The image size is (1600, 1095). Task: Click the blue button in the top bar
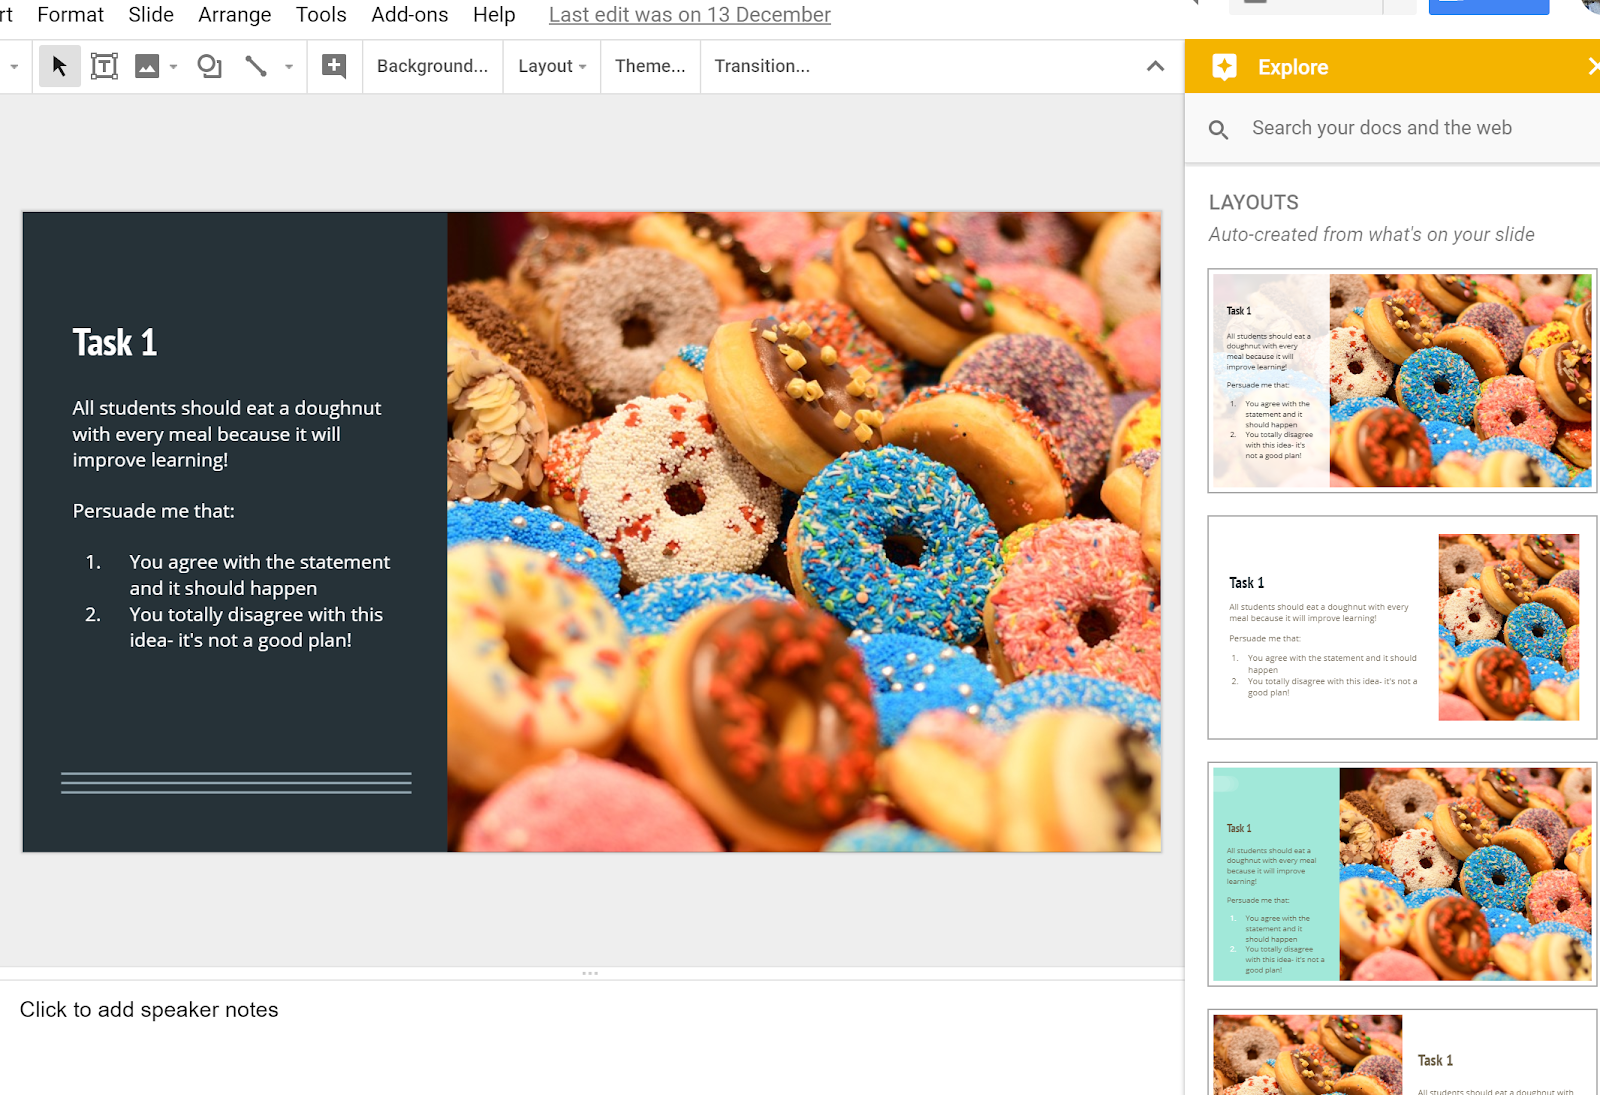click(x=1489, y=7)
